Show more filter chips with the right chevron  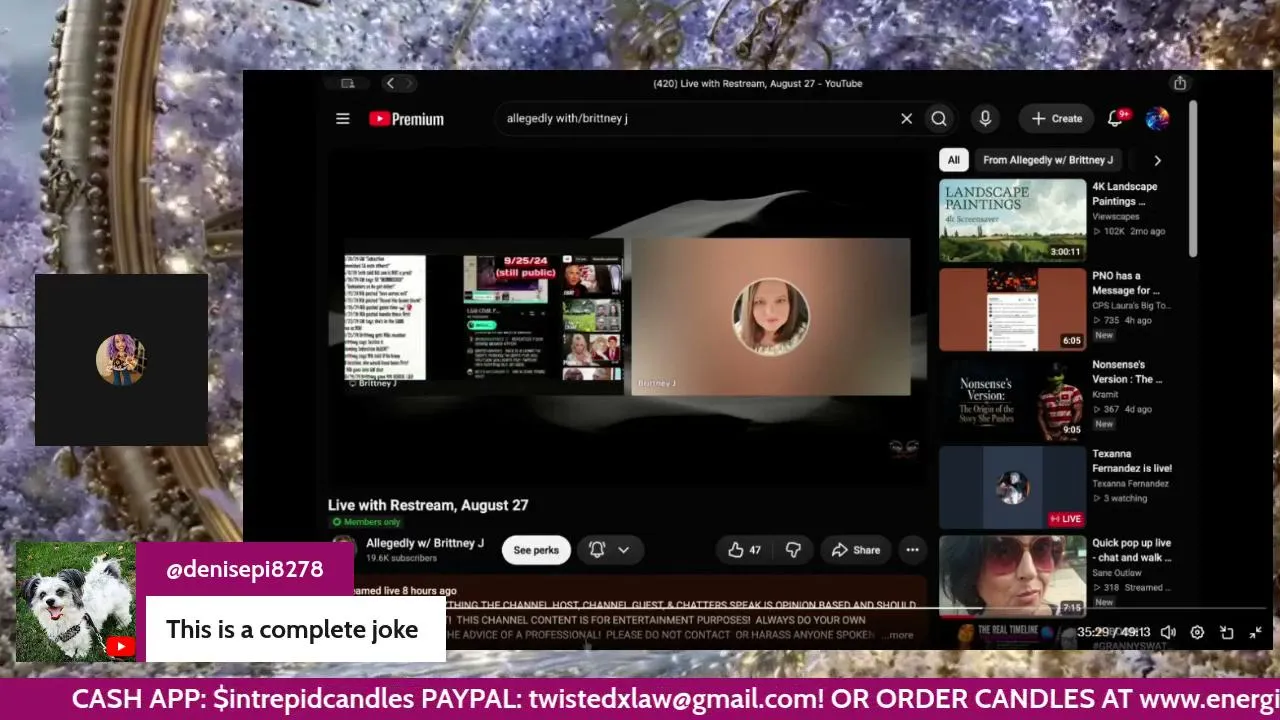(1157, 160)
